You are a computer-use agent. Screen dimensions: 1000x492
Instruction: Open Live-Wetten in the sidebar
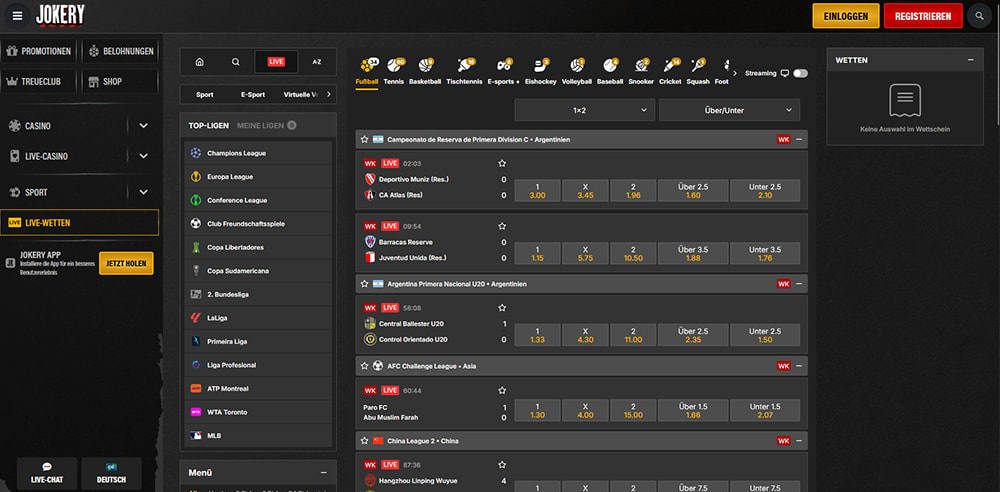[x=80, y=223]
